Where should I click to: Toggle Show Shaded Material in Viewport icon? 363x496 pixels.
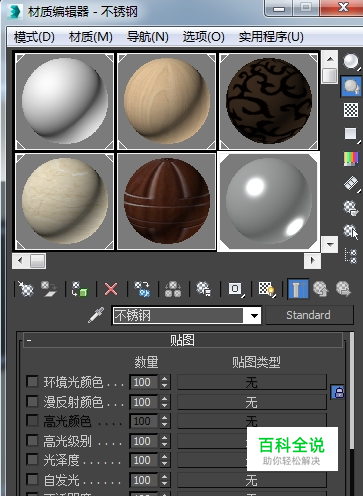click(267, 289)
